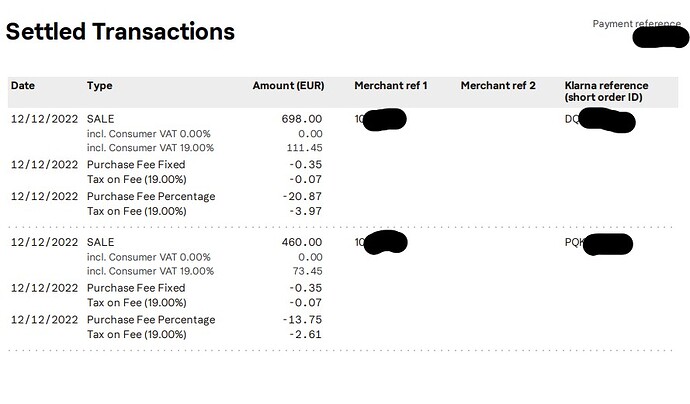
Task: Select the -2.61 tax on fee value
Action: [307, 334]
